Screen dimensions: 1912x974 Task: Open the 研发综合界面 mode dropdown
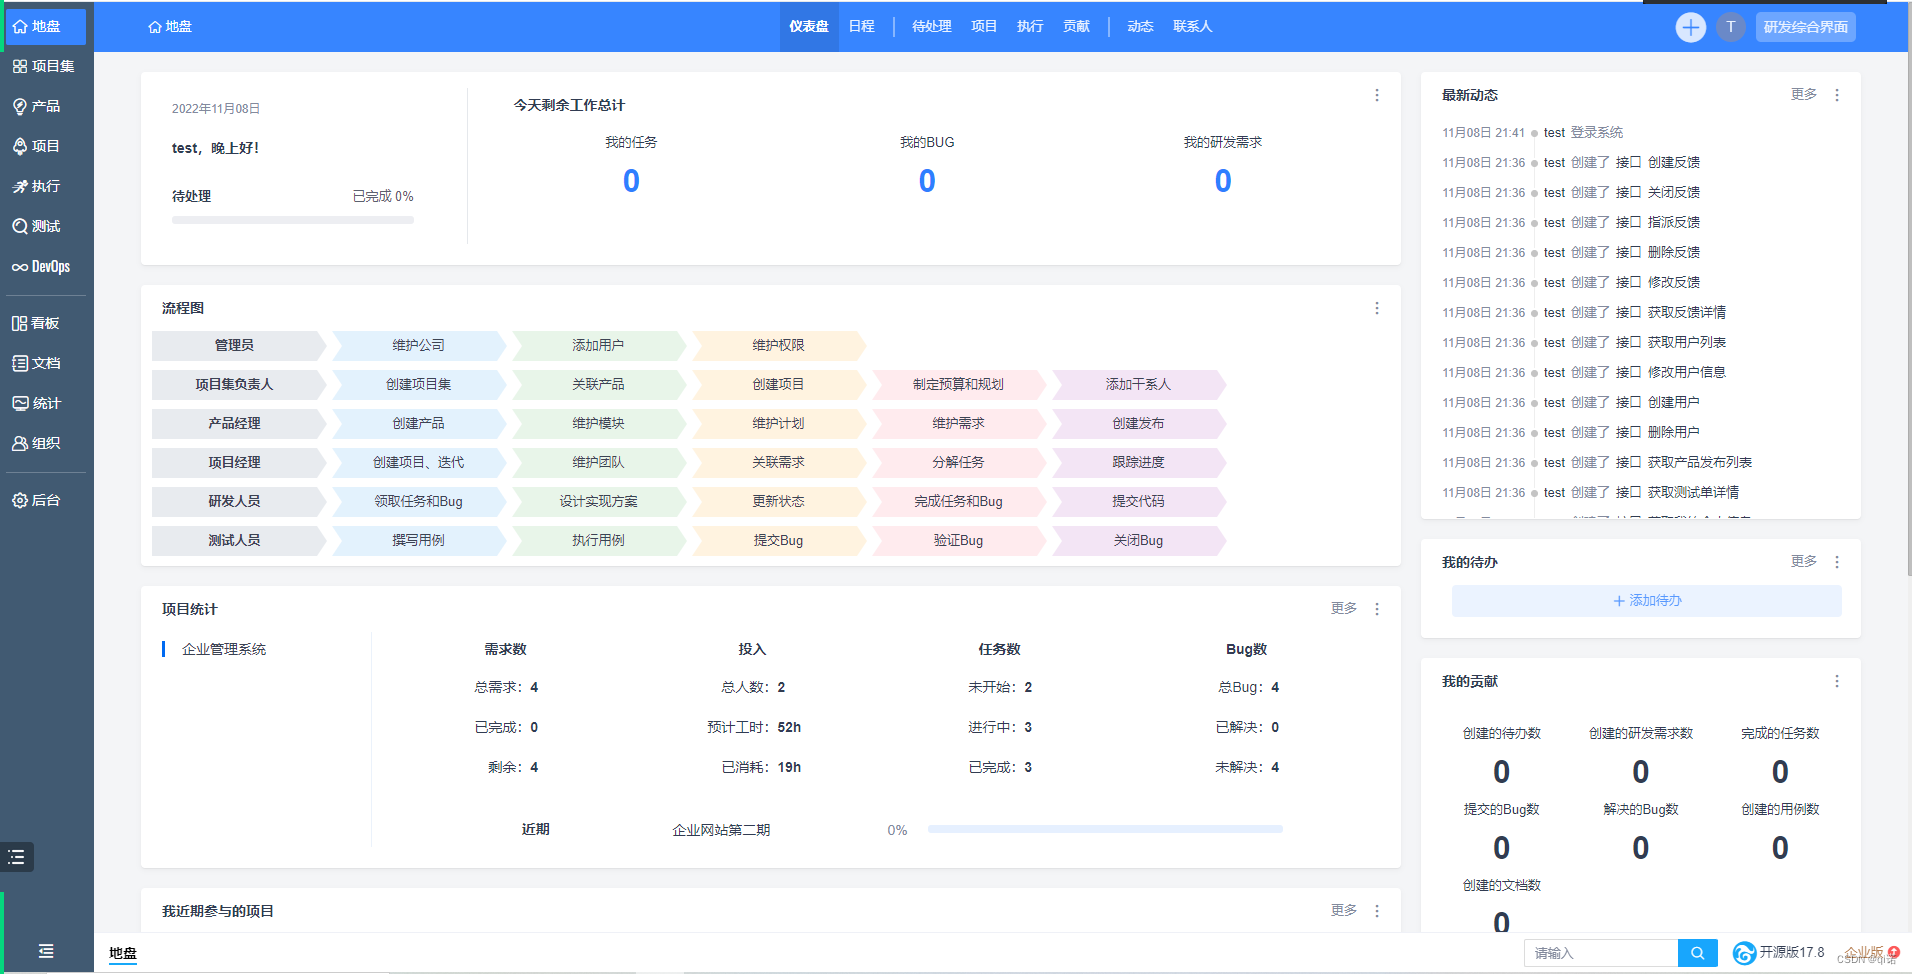tap(1806, 27)
